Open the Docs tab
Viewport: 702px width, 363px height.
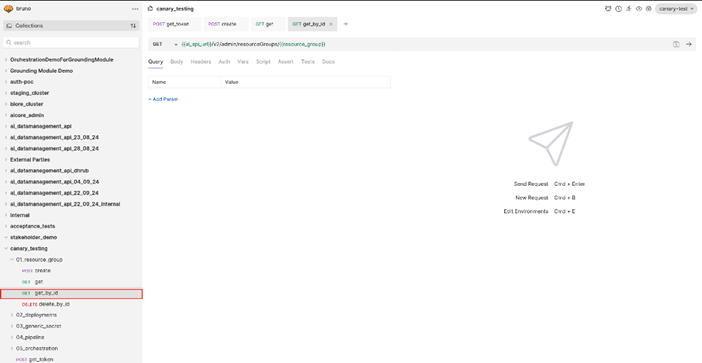click(328, 62)
